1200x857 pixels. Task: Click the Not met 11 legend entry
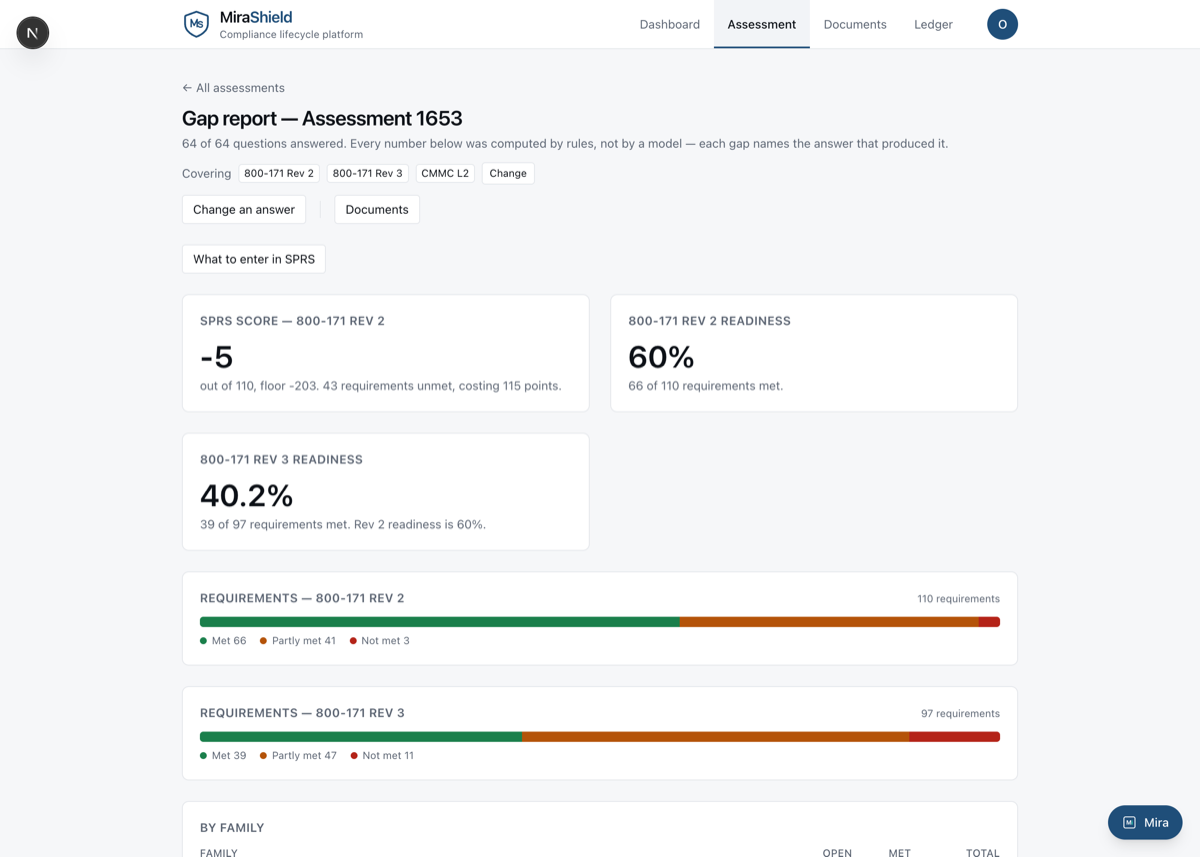[383, 756]
